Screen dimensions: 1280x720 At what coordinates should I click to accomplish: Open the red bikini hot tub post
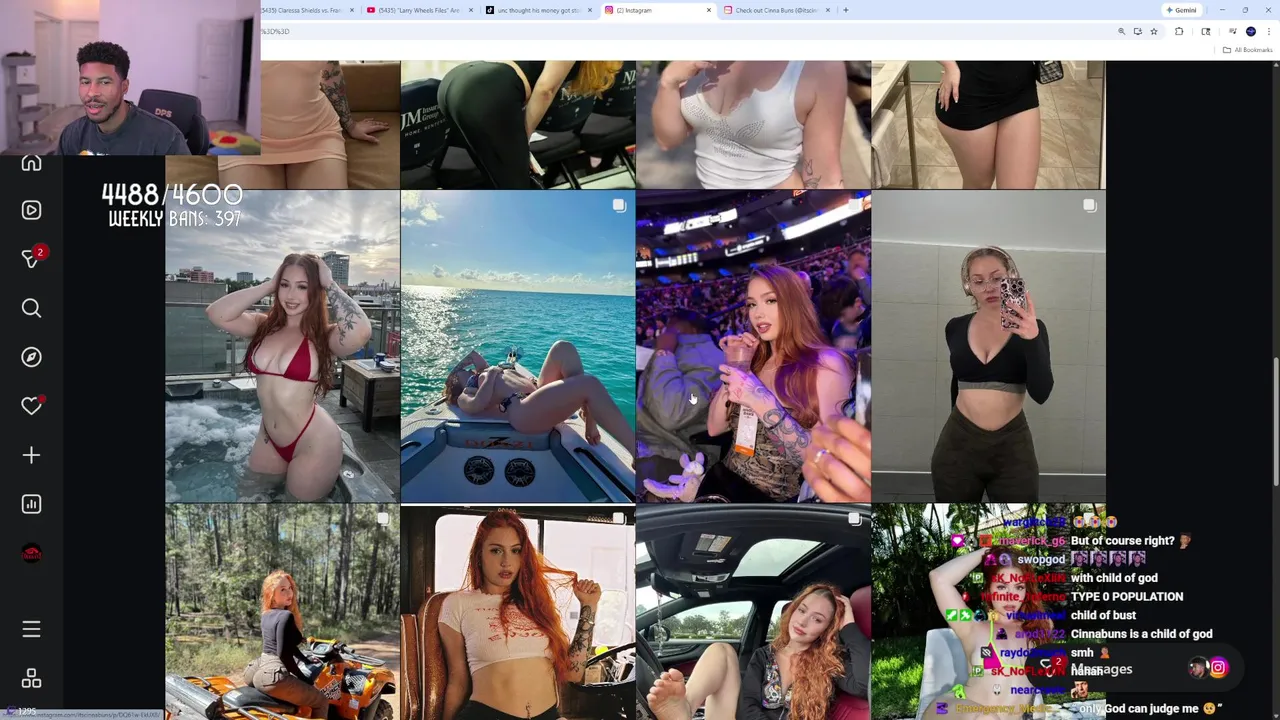point(282,346)
